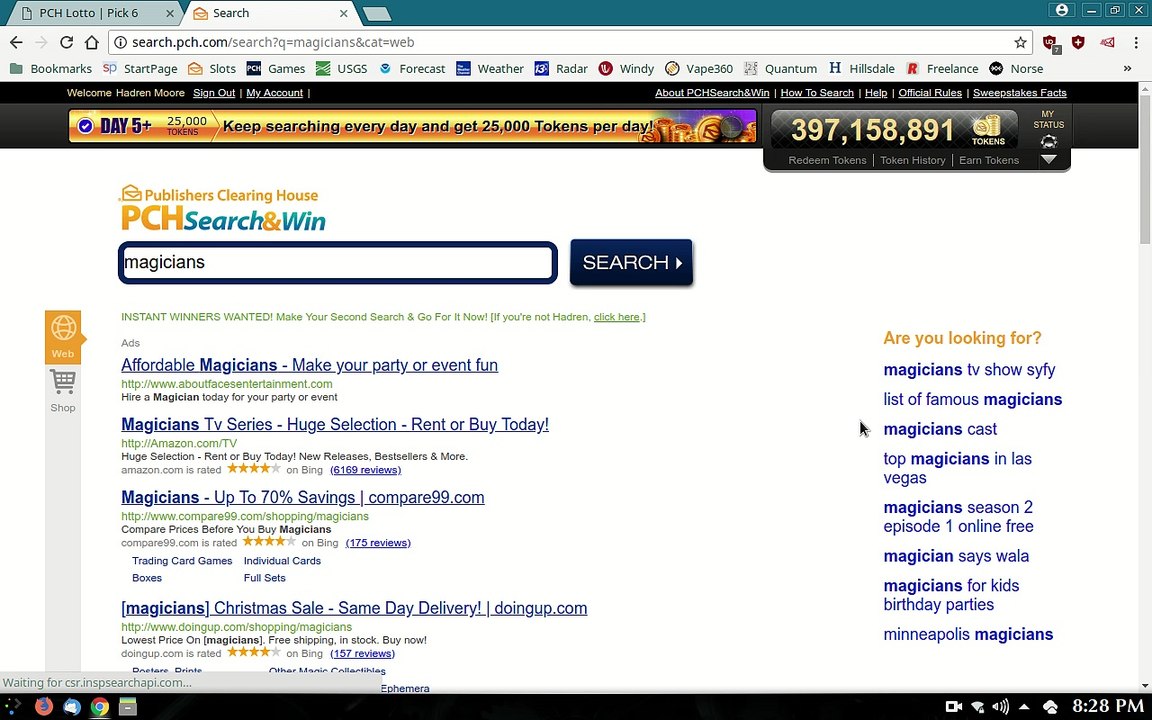Image resolution: width=1152 pixels, height=720 pixels.
Task: Open the Quantum bookmark
Action: 780,68
